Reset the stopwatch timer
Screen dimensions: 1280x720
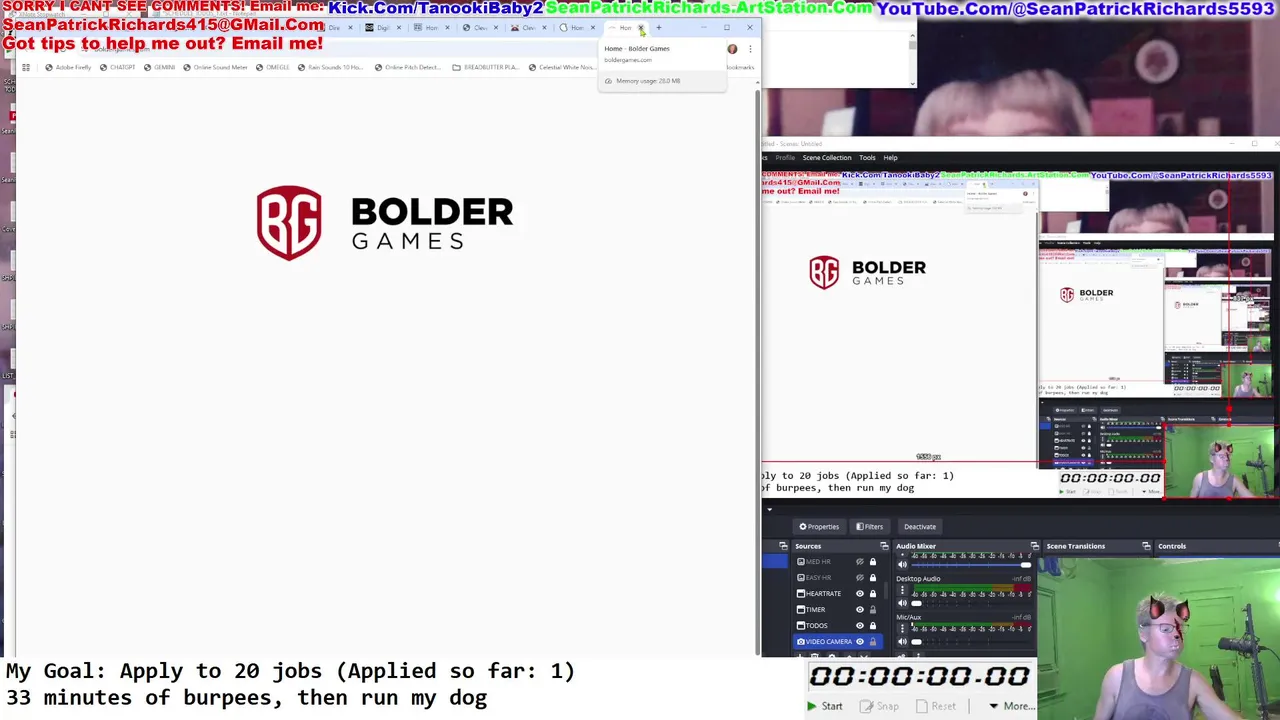click(936, 706)
